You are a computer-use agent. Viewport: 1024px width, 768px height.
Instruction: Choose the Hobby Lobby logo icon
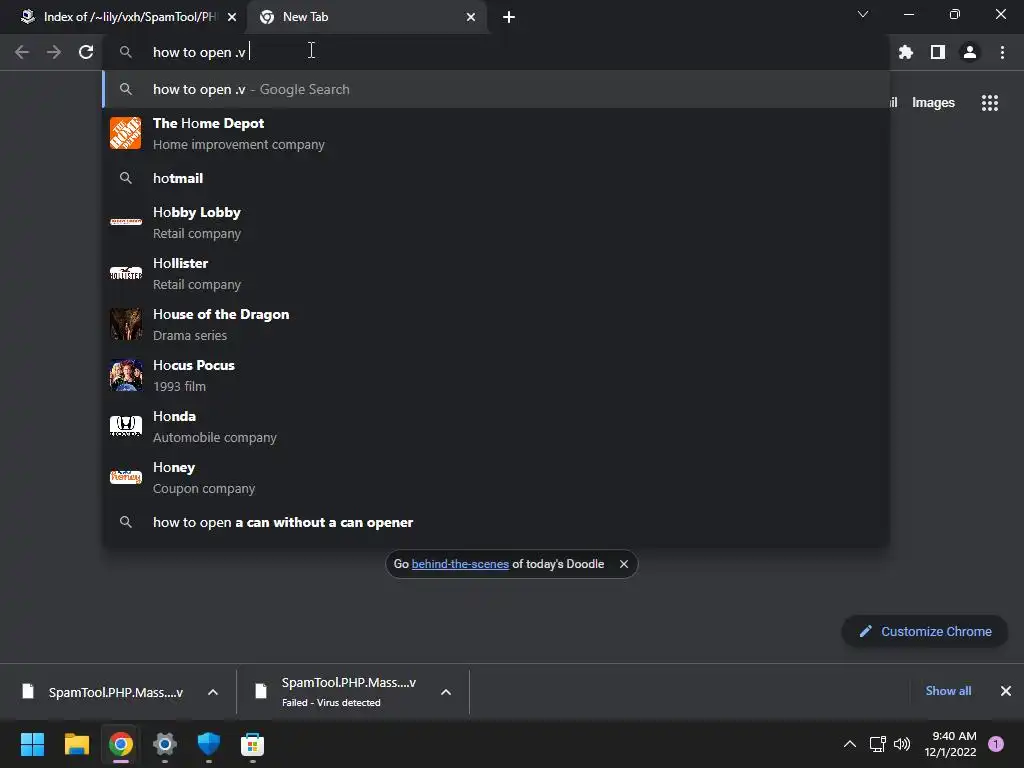pyautogui.click(x=125, y=222)
